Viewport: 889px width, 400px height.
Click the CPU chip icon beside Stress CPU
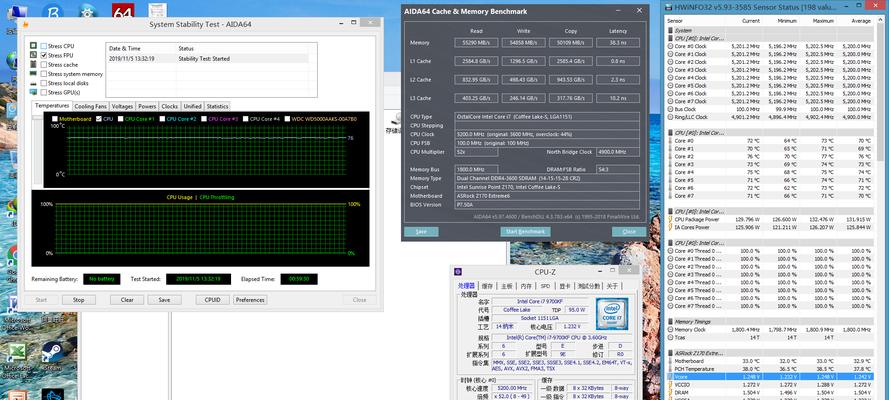33,46
